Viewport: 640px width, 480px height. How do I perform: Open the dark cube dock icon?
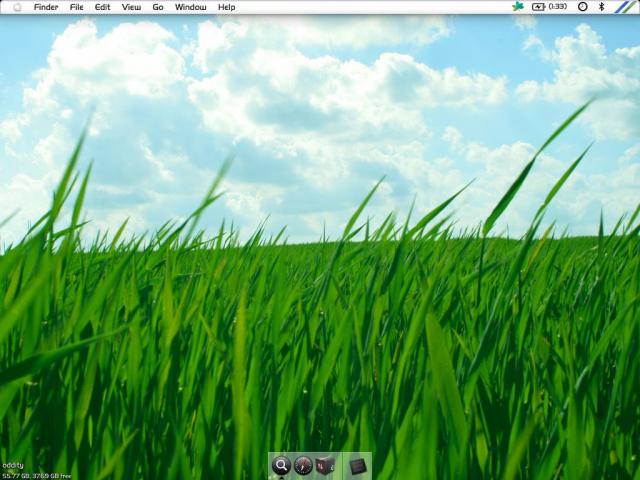325,466
